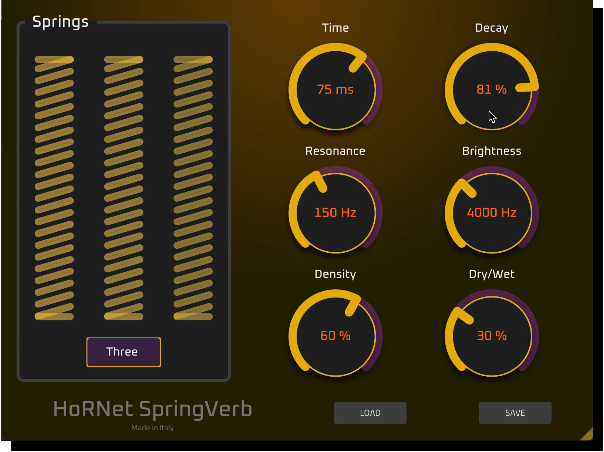The width and height of the screenshot is (604, 452).
Task: Click the Density label text
Action: pyautogui.click(x=335, y=274)
